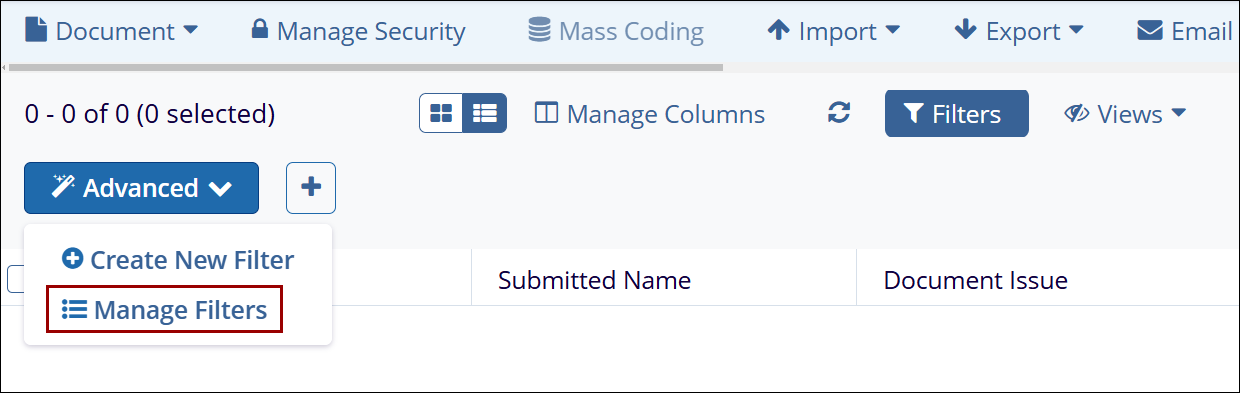Open the Import dropdown
Screen dimensions: 1240x393
coord(833,31)
